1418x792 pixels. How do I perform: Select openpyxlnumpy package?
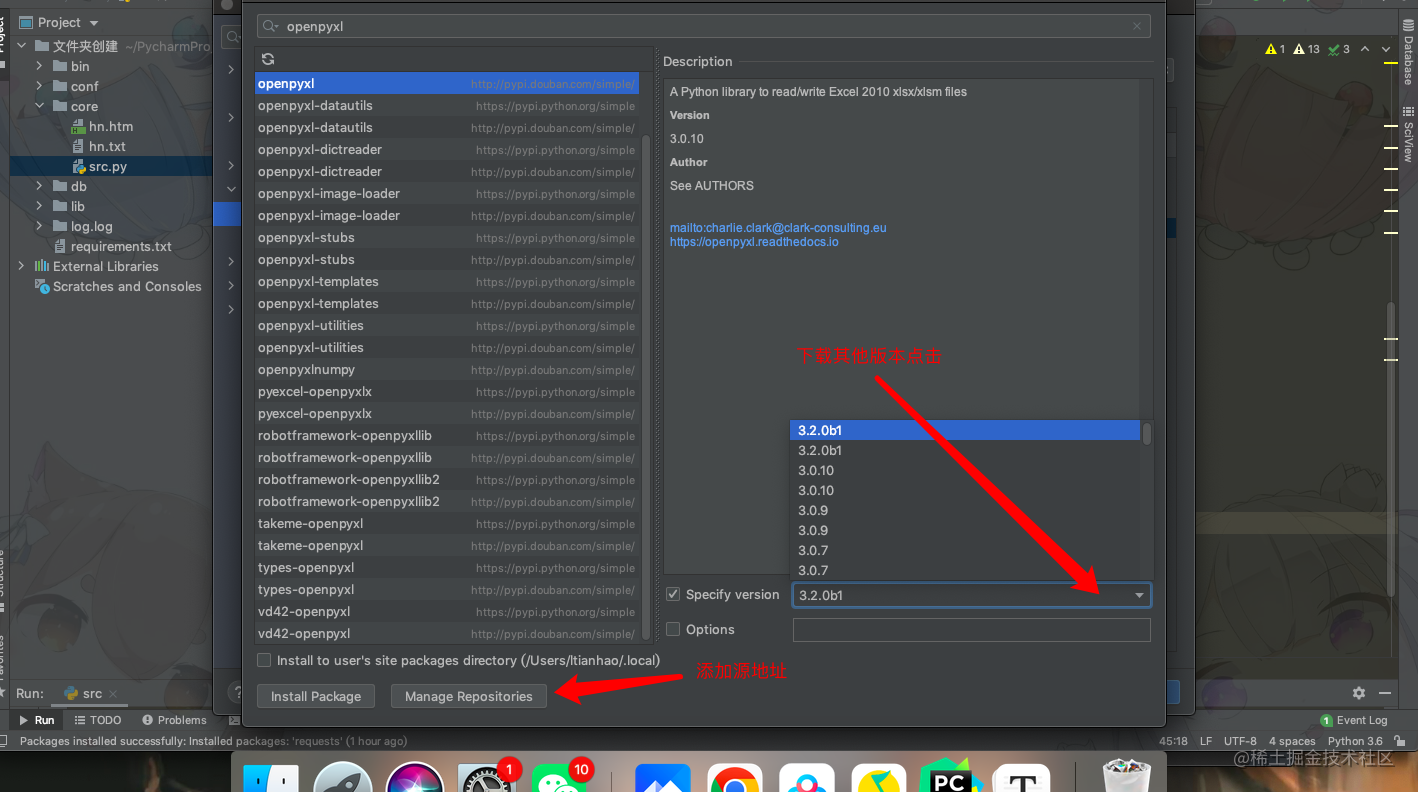click(447, 370)
